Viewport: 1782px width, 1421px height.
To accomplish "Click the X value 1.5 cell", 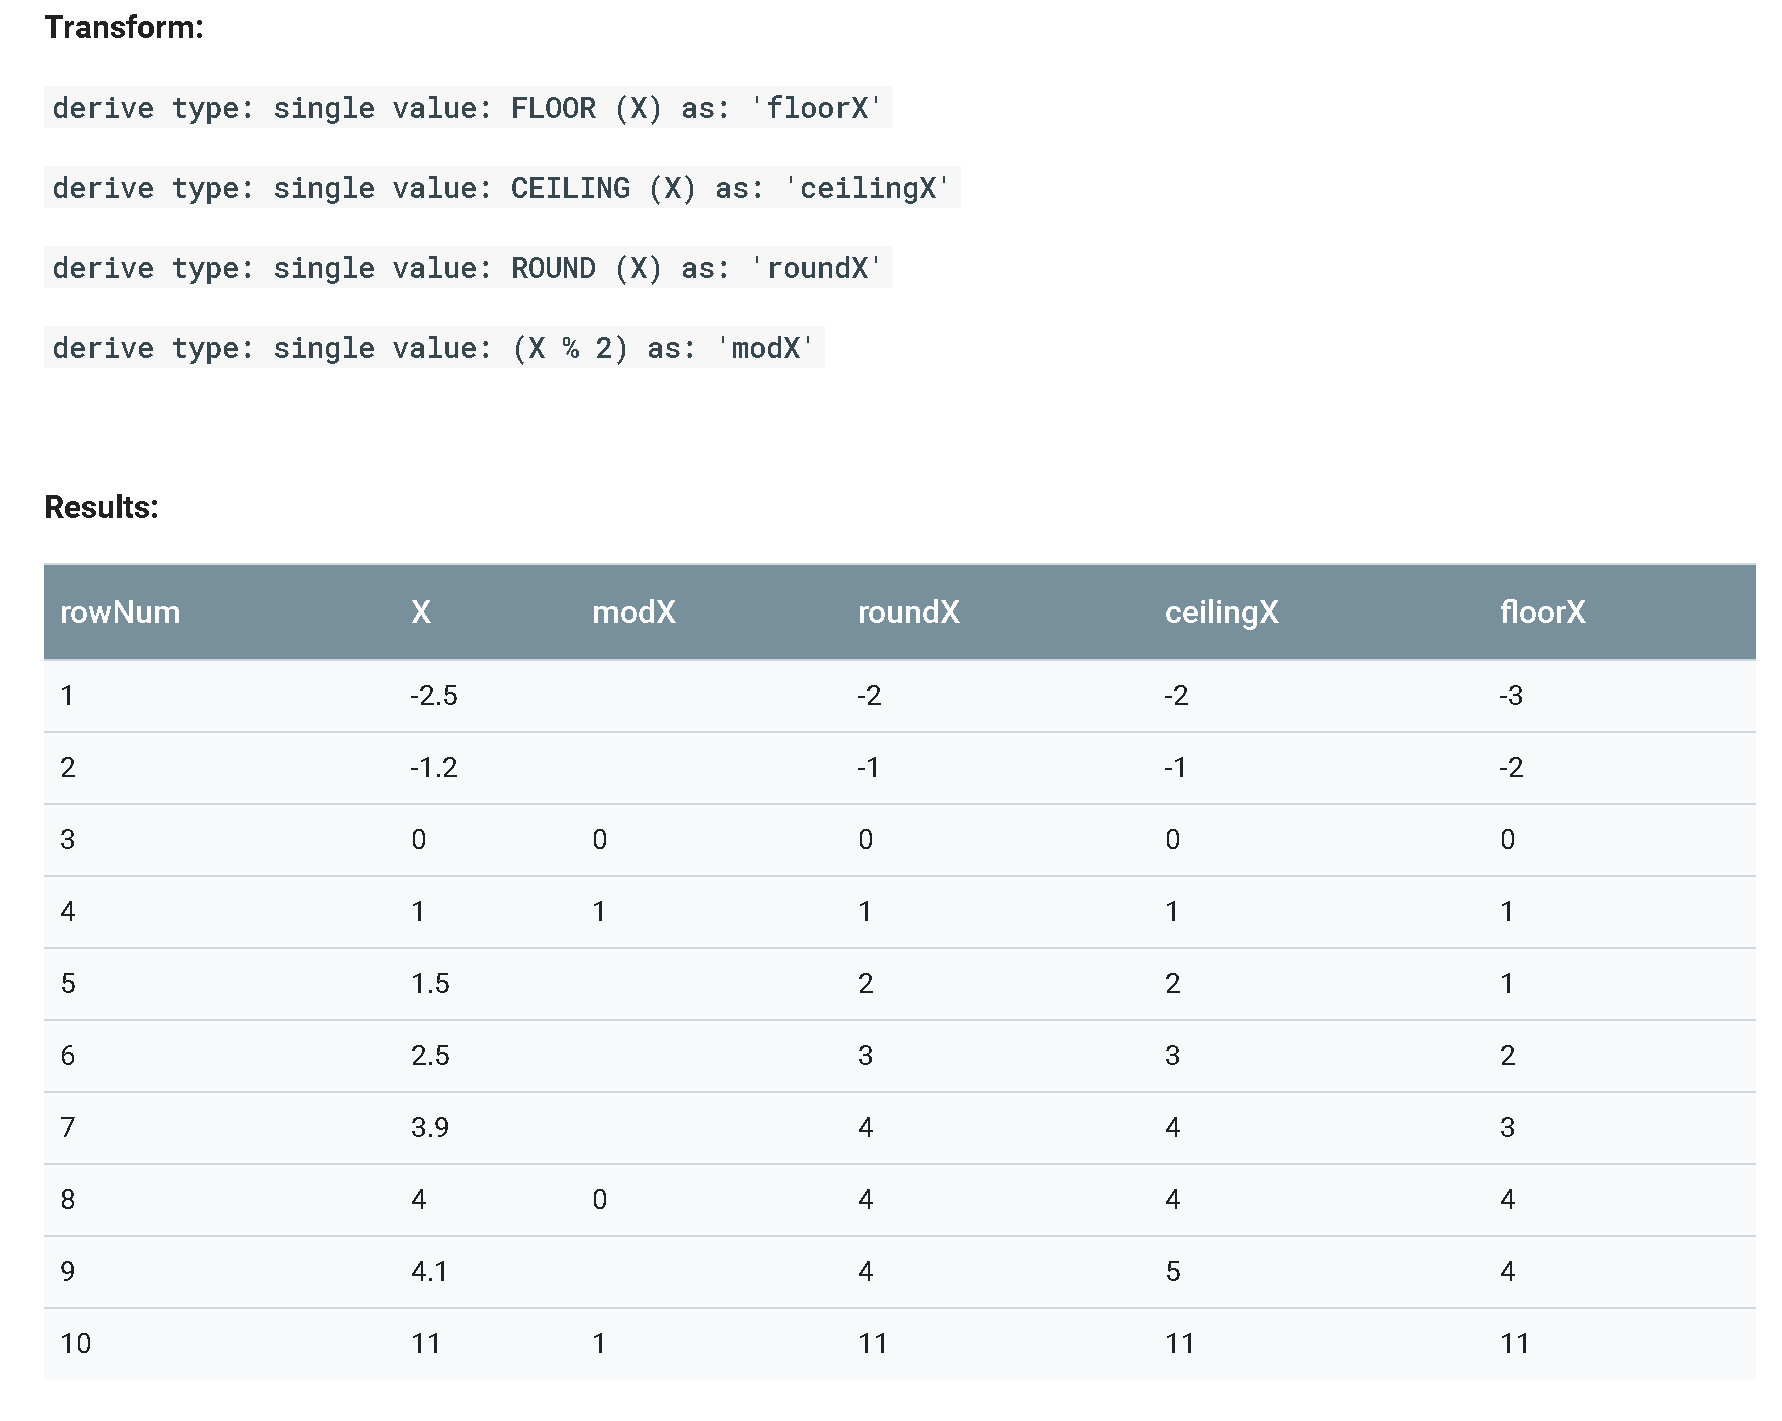I will (x=430, y=984).
